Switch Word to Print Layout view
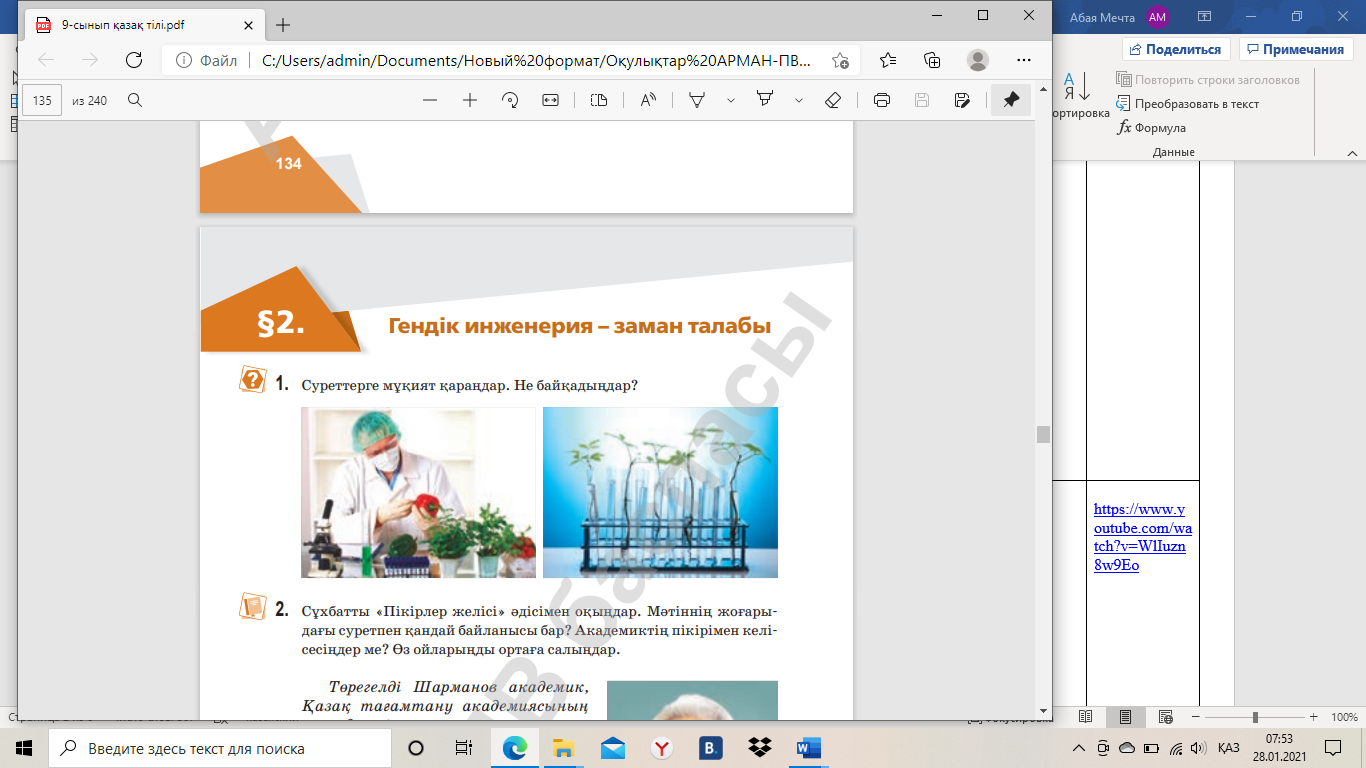The width and height of the screenshot is (1366, 768). click(1126, 717)
